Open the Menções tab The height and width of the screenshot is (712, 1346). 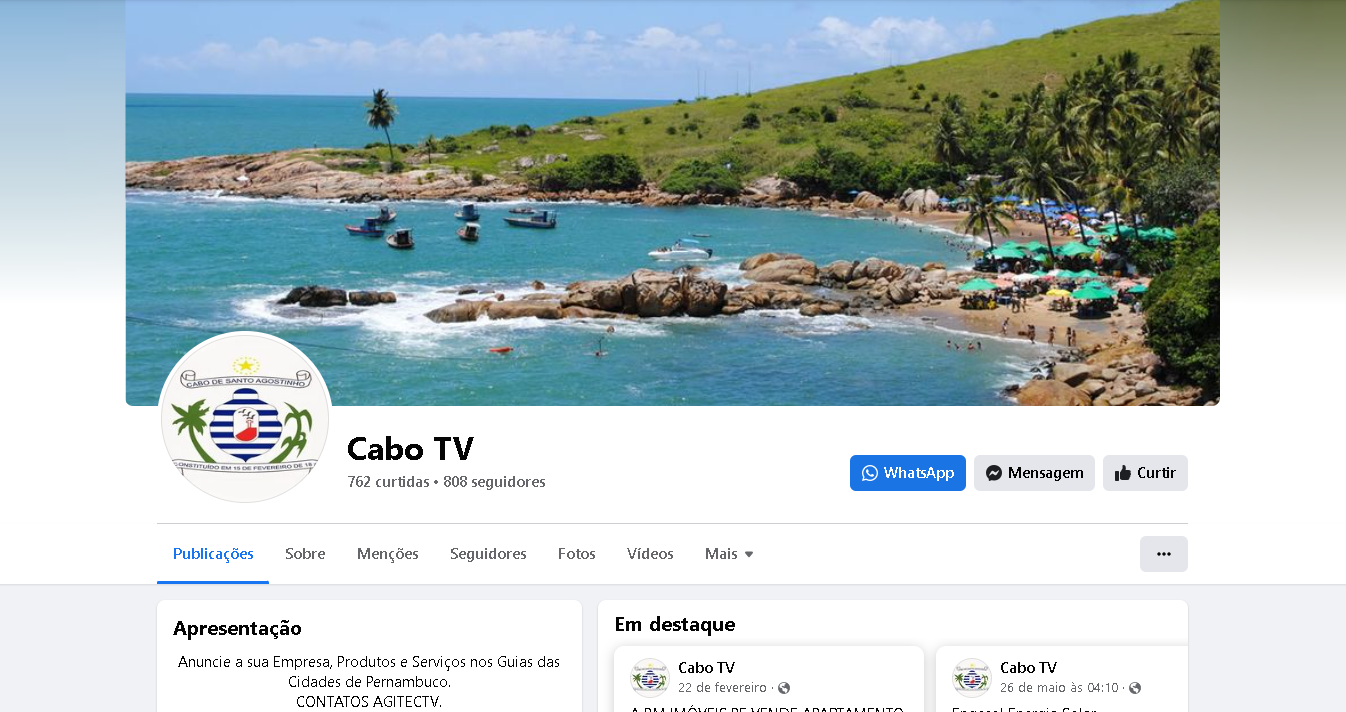(x=388, y=554)
